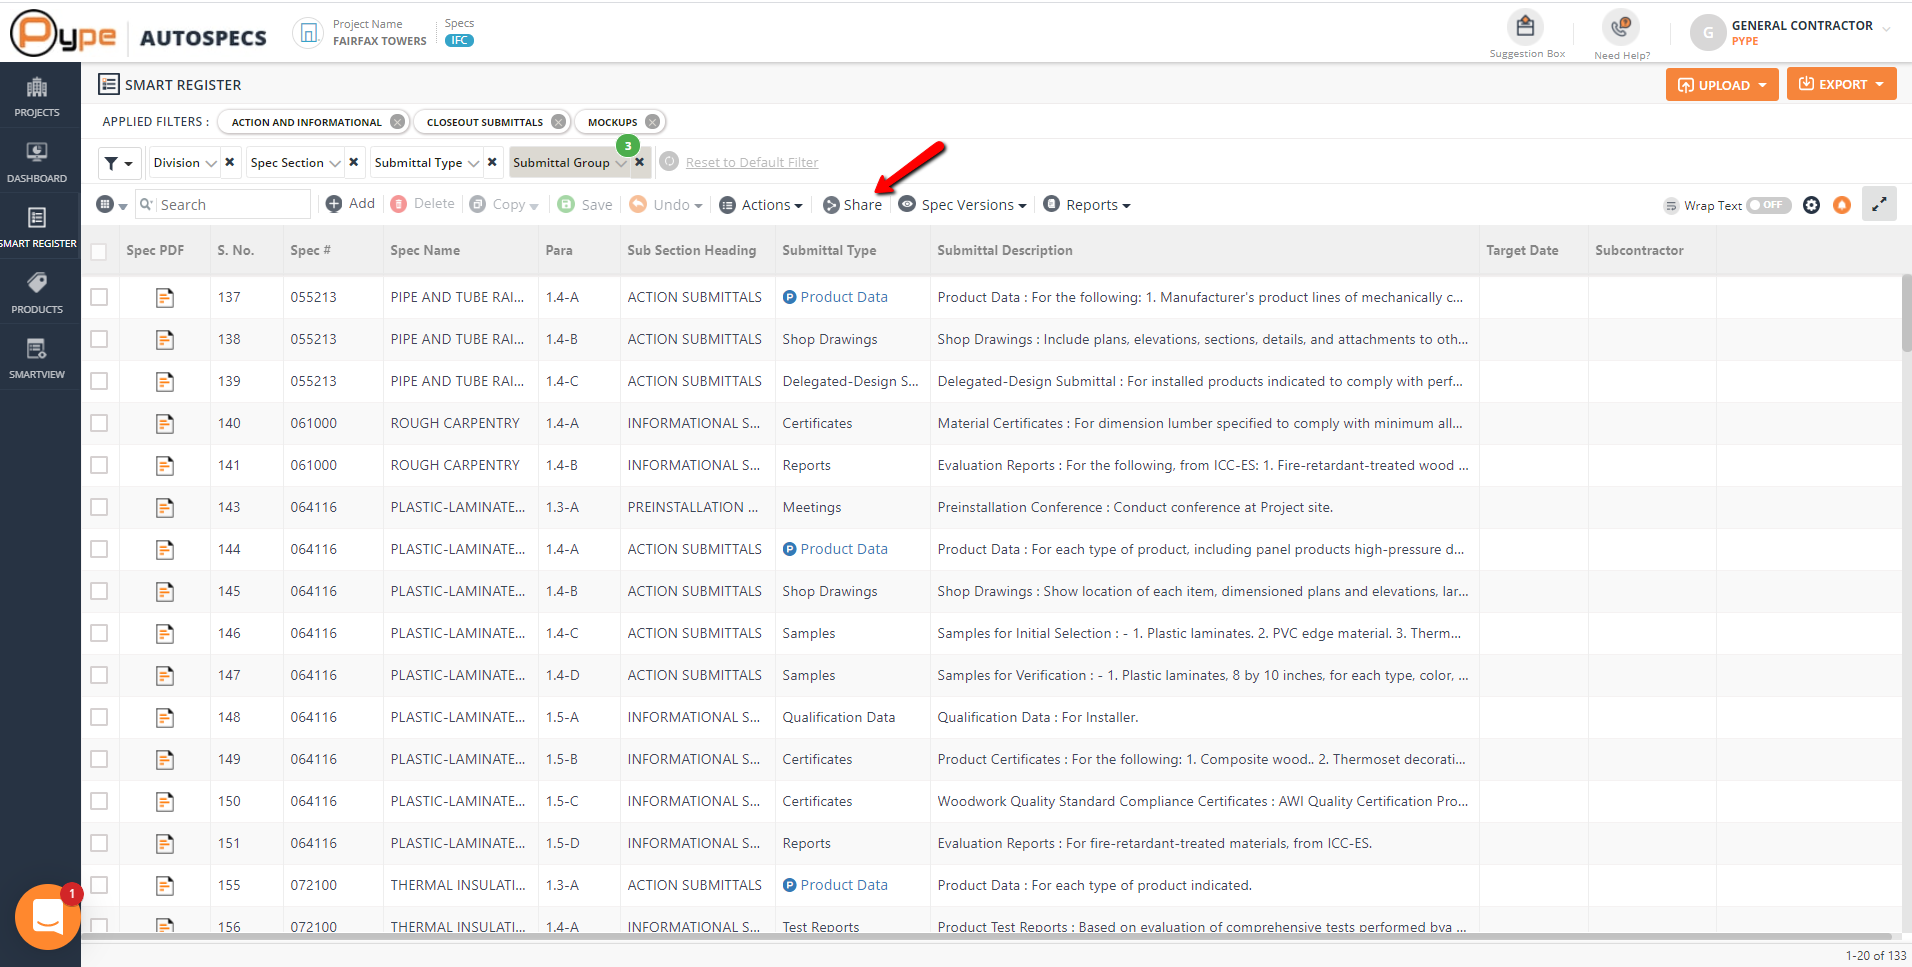Check the row 137 checkbox
This screenshot has width=1912, height=967.
pos(99,297)
